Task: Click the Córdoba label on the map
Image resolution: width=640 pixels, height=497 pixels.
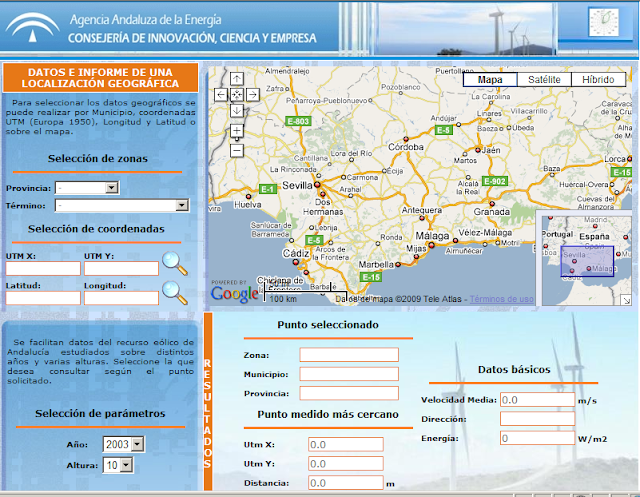Action: (x=406, y=147)
